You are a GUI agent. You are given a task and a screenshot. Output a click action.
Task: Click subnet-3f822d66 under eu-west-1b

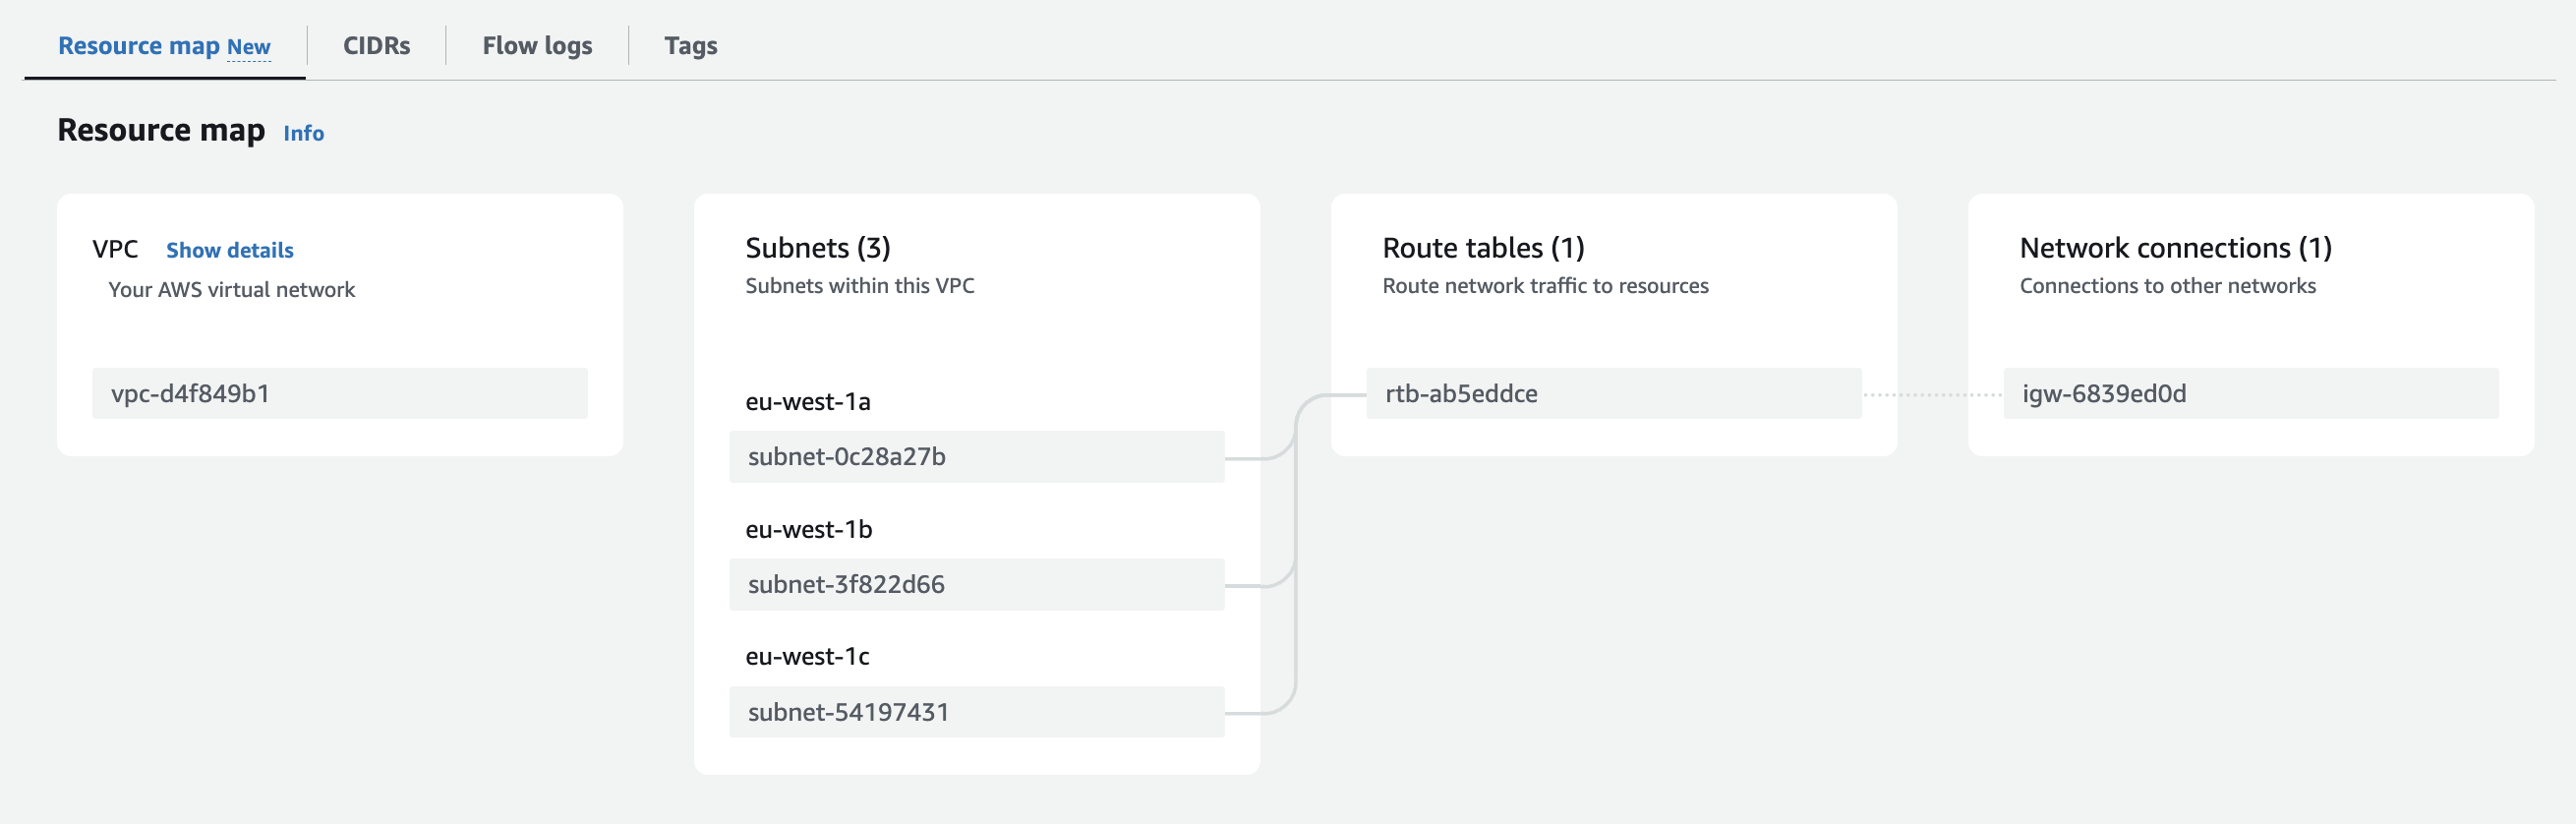[976, 584]
